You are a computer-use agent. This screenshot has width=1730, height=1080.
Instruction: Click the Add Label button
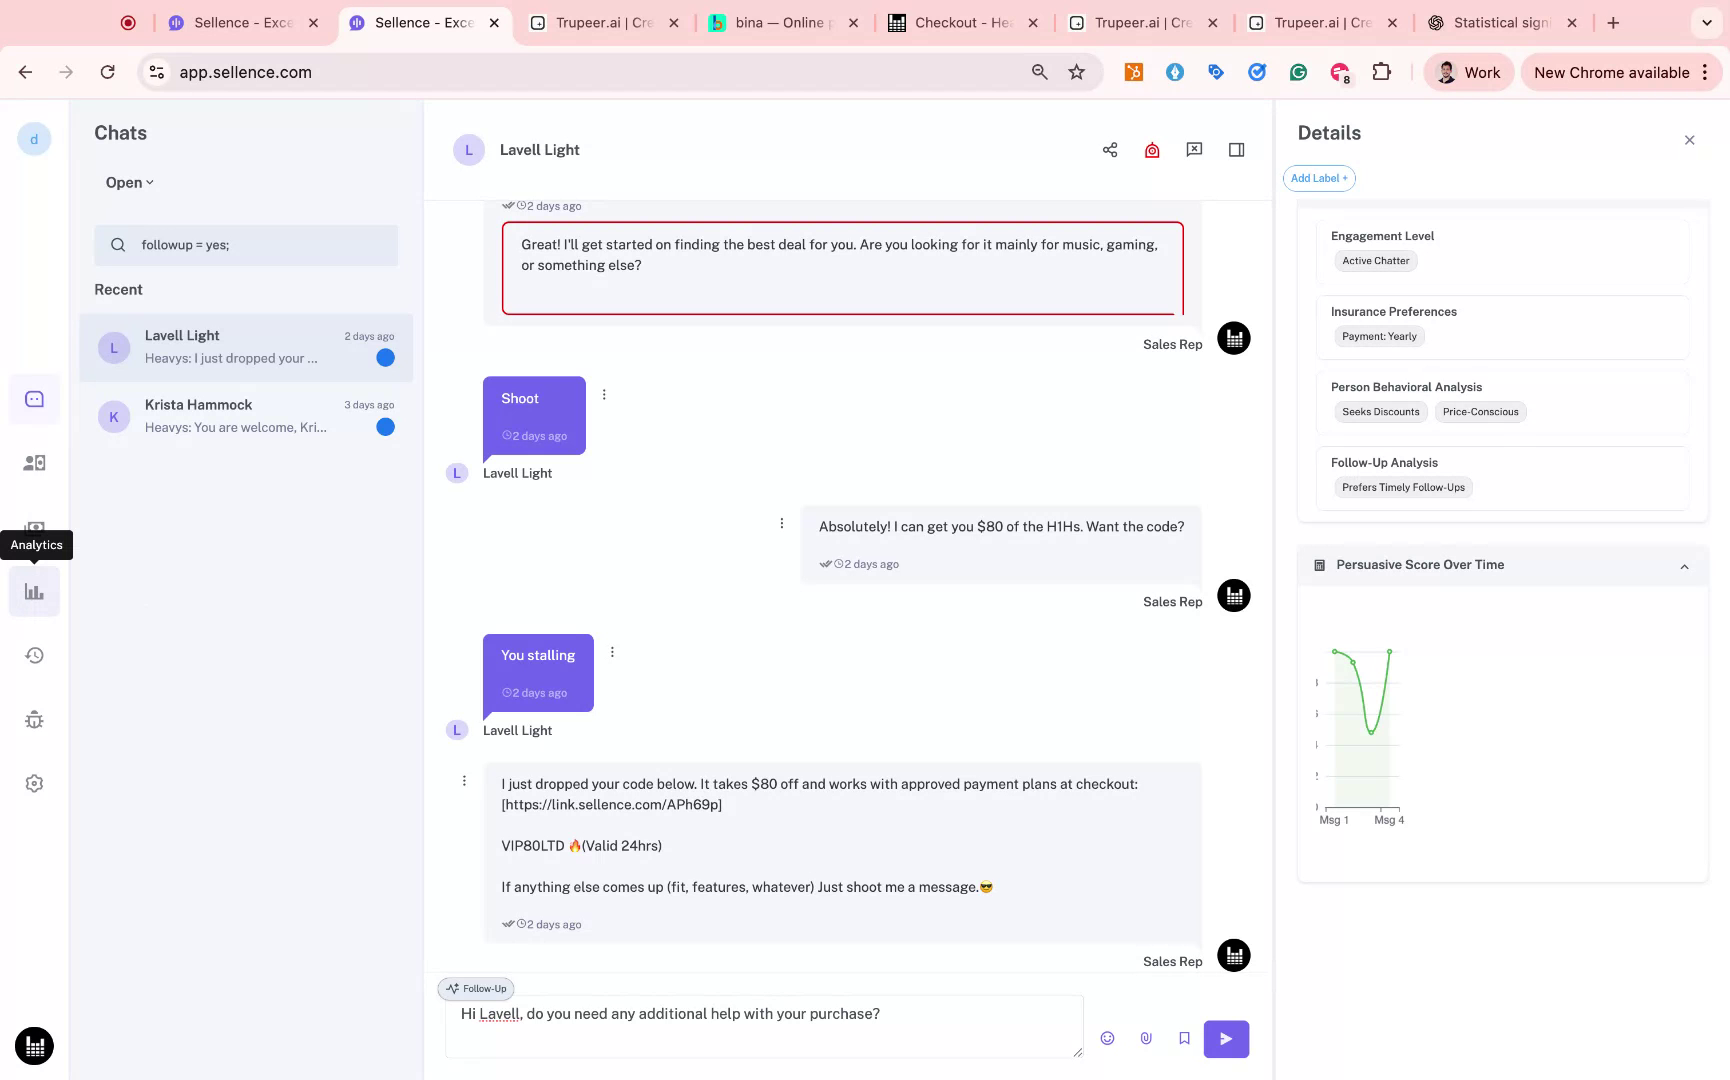coord(1318,178)
